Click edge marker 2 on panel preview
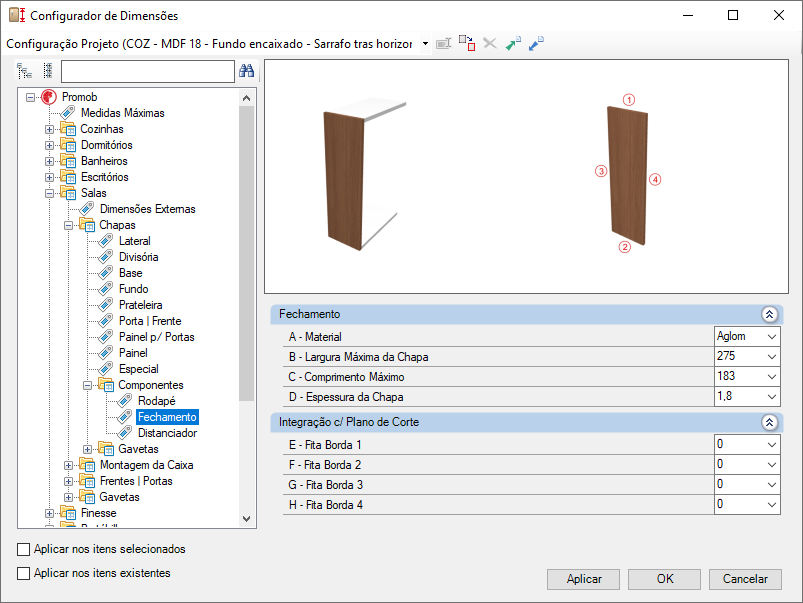This screenshot has height=603, width=803. click(x=625, y=247)
